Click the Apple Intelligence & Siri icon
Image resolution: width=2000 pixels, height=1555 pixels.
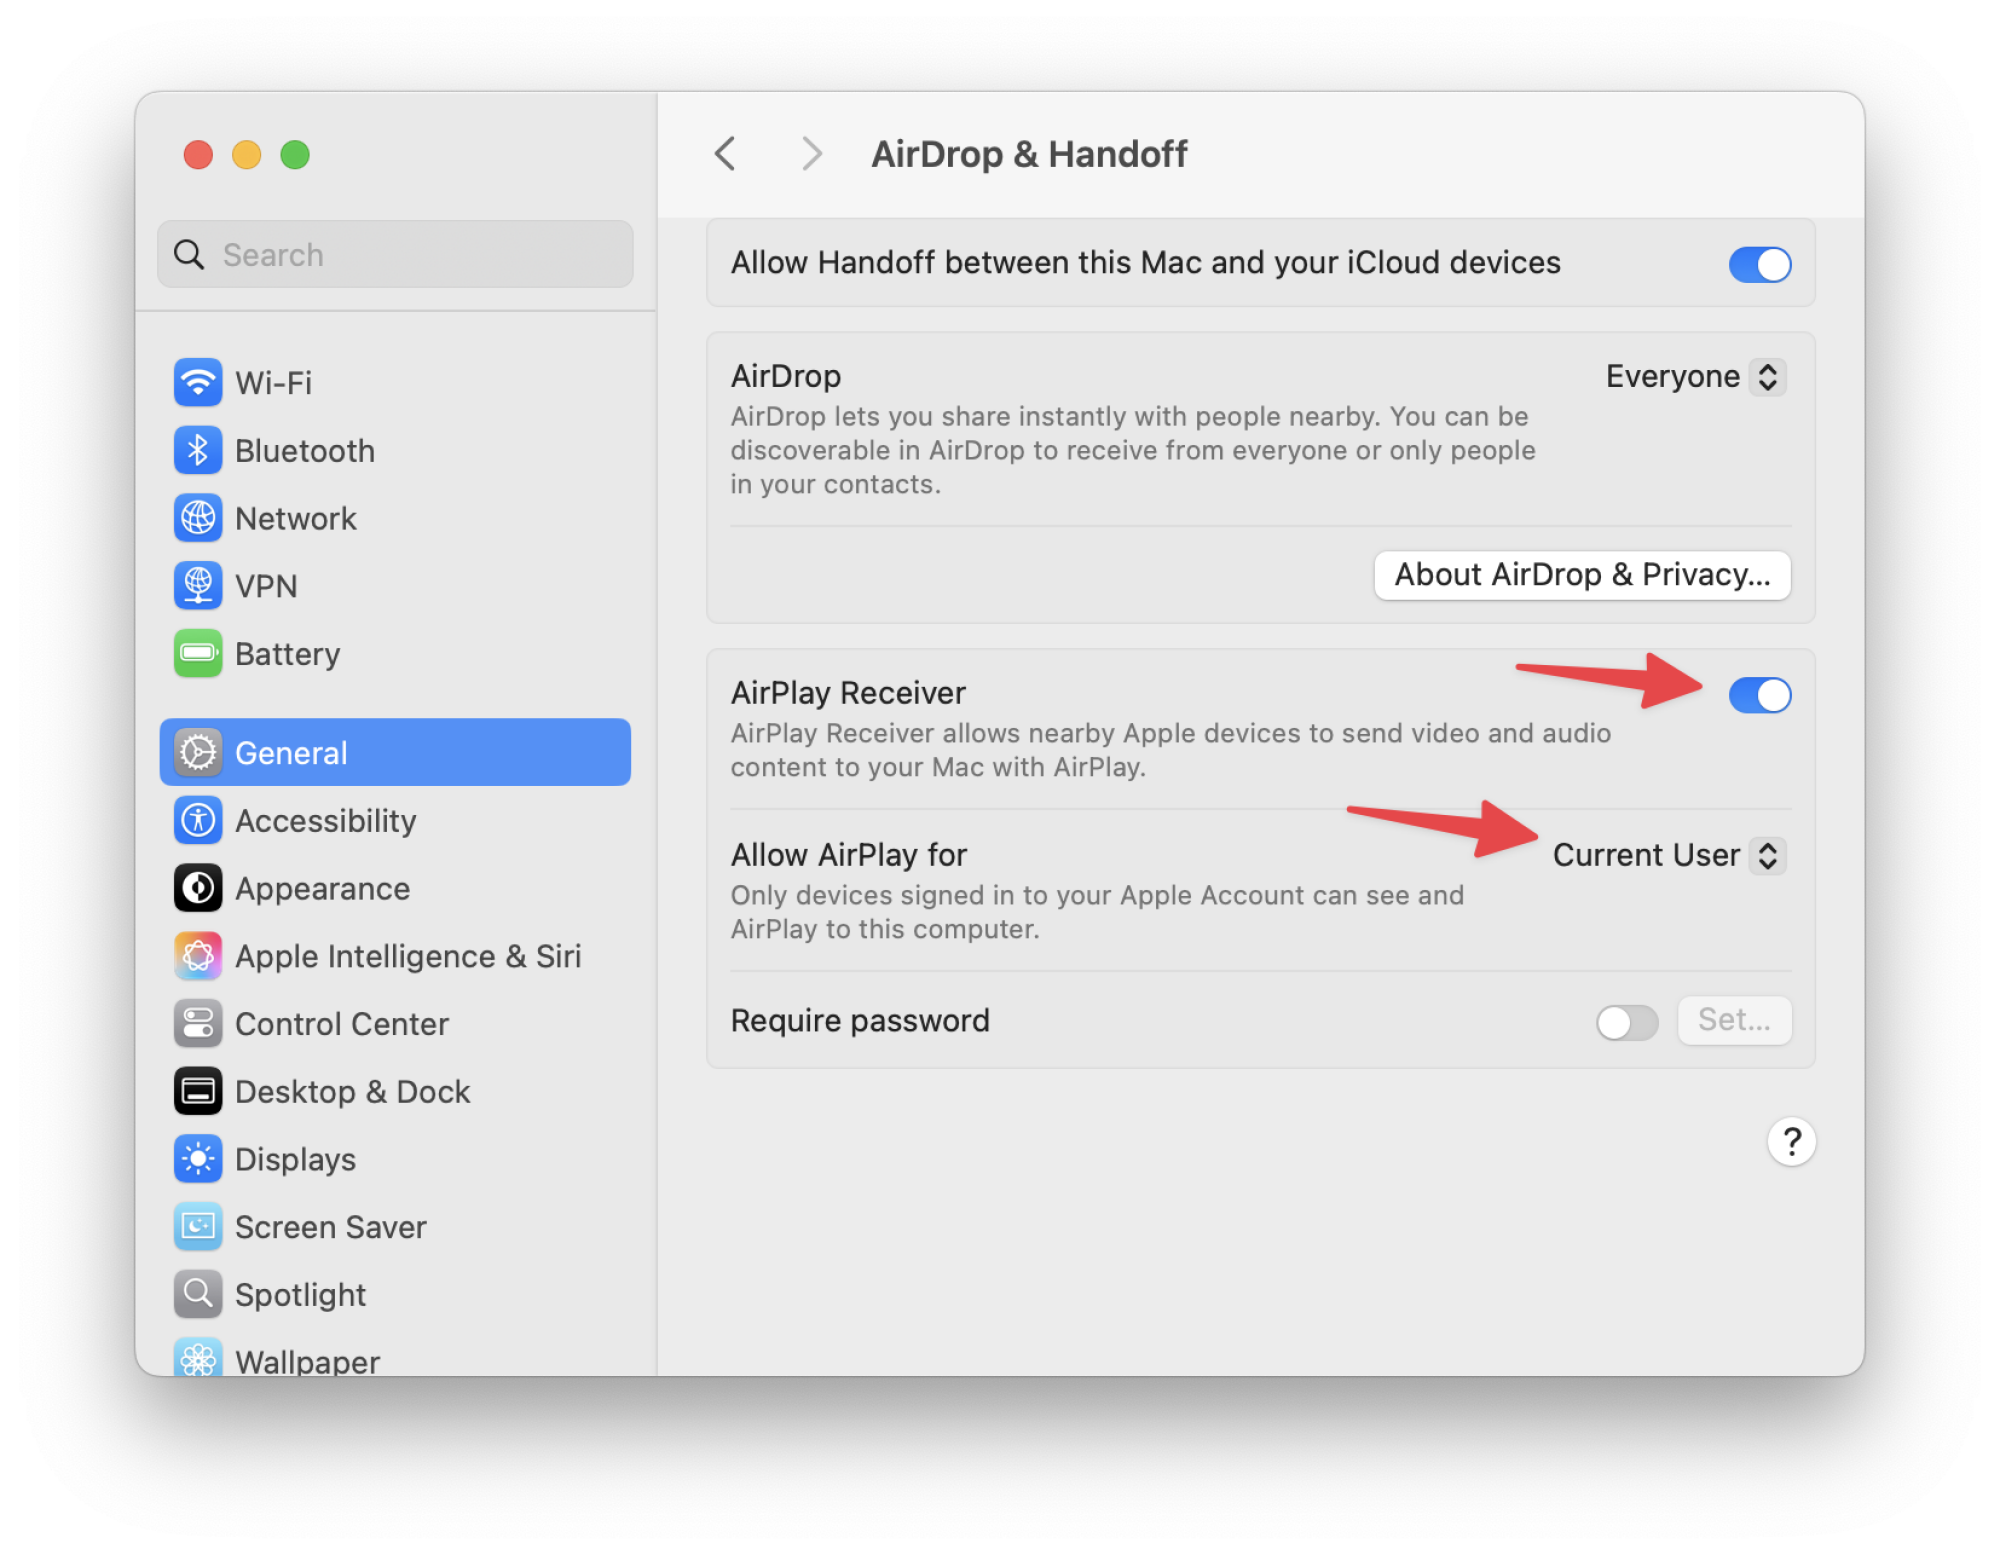(198, 956)
